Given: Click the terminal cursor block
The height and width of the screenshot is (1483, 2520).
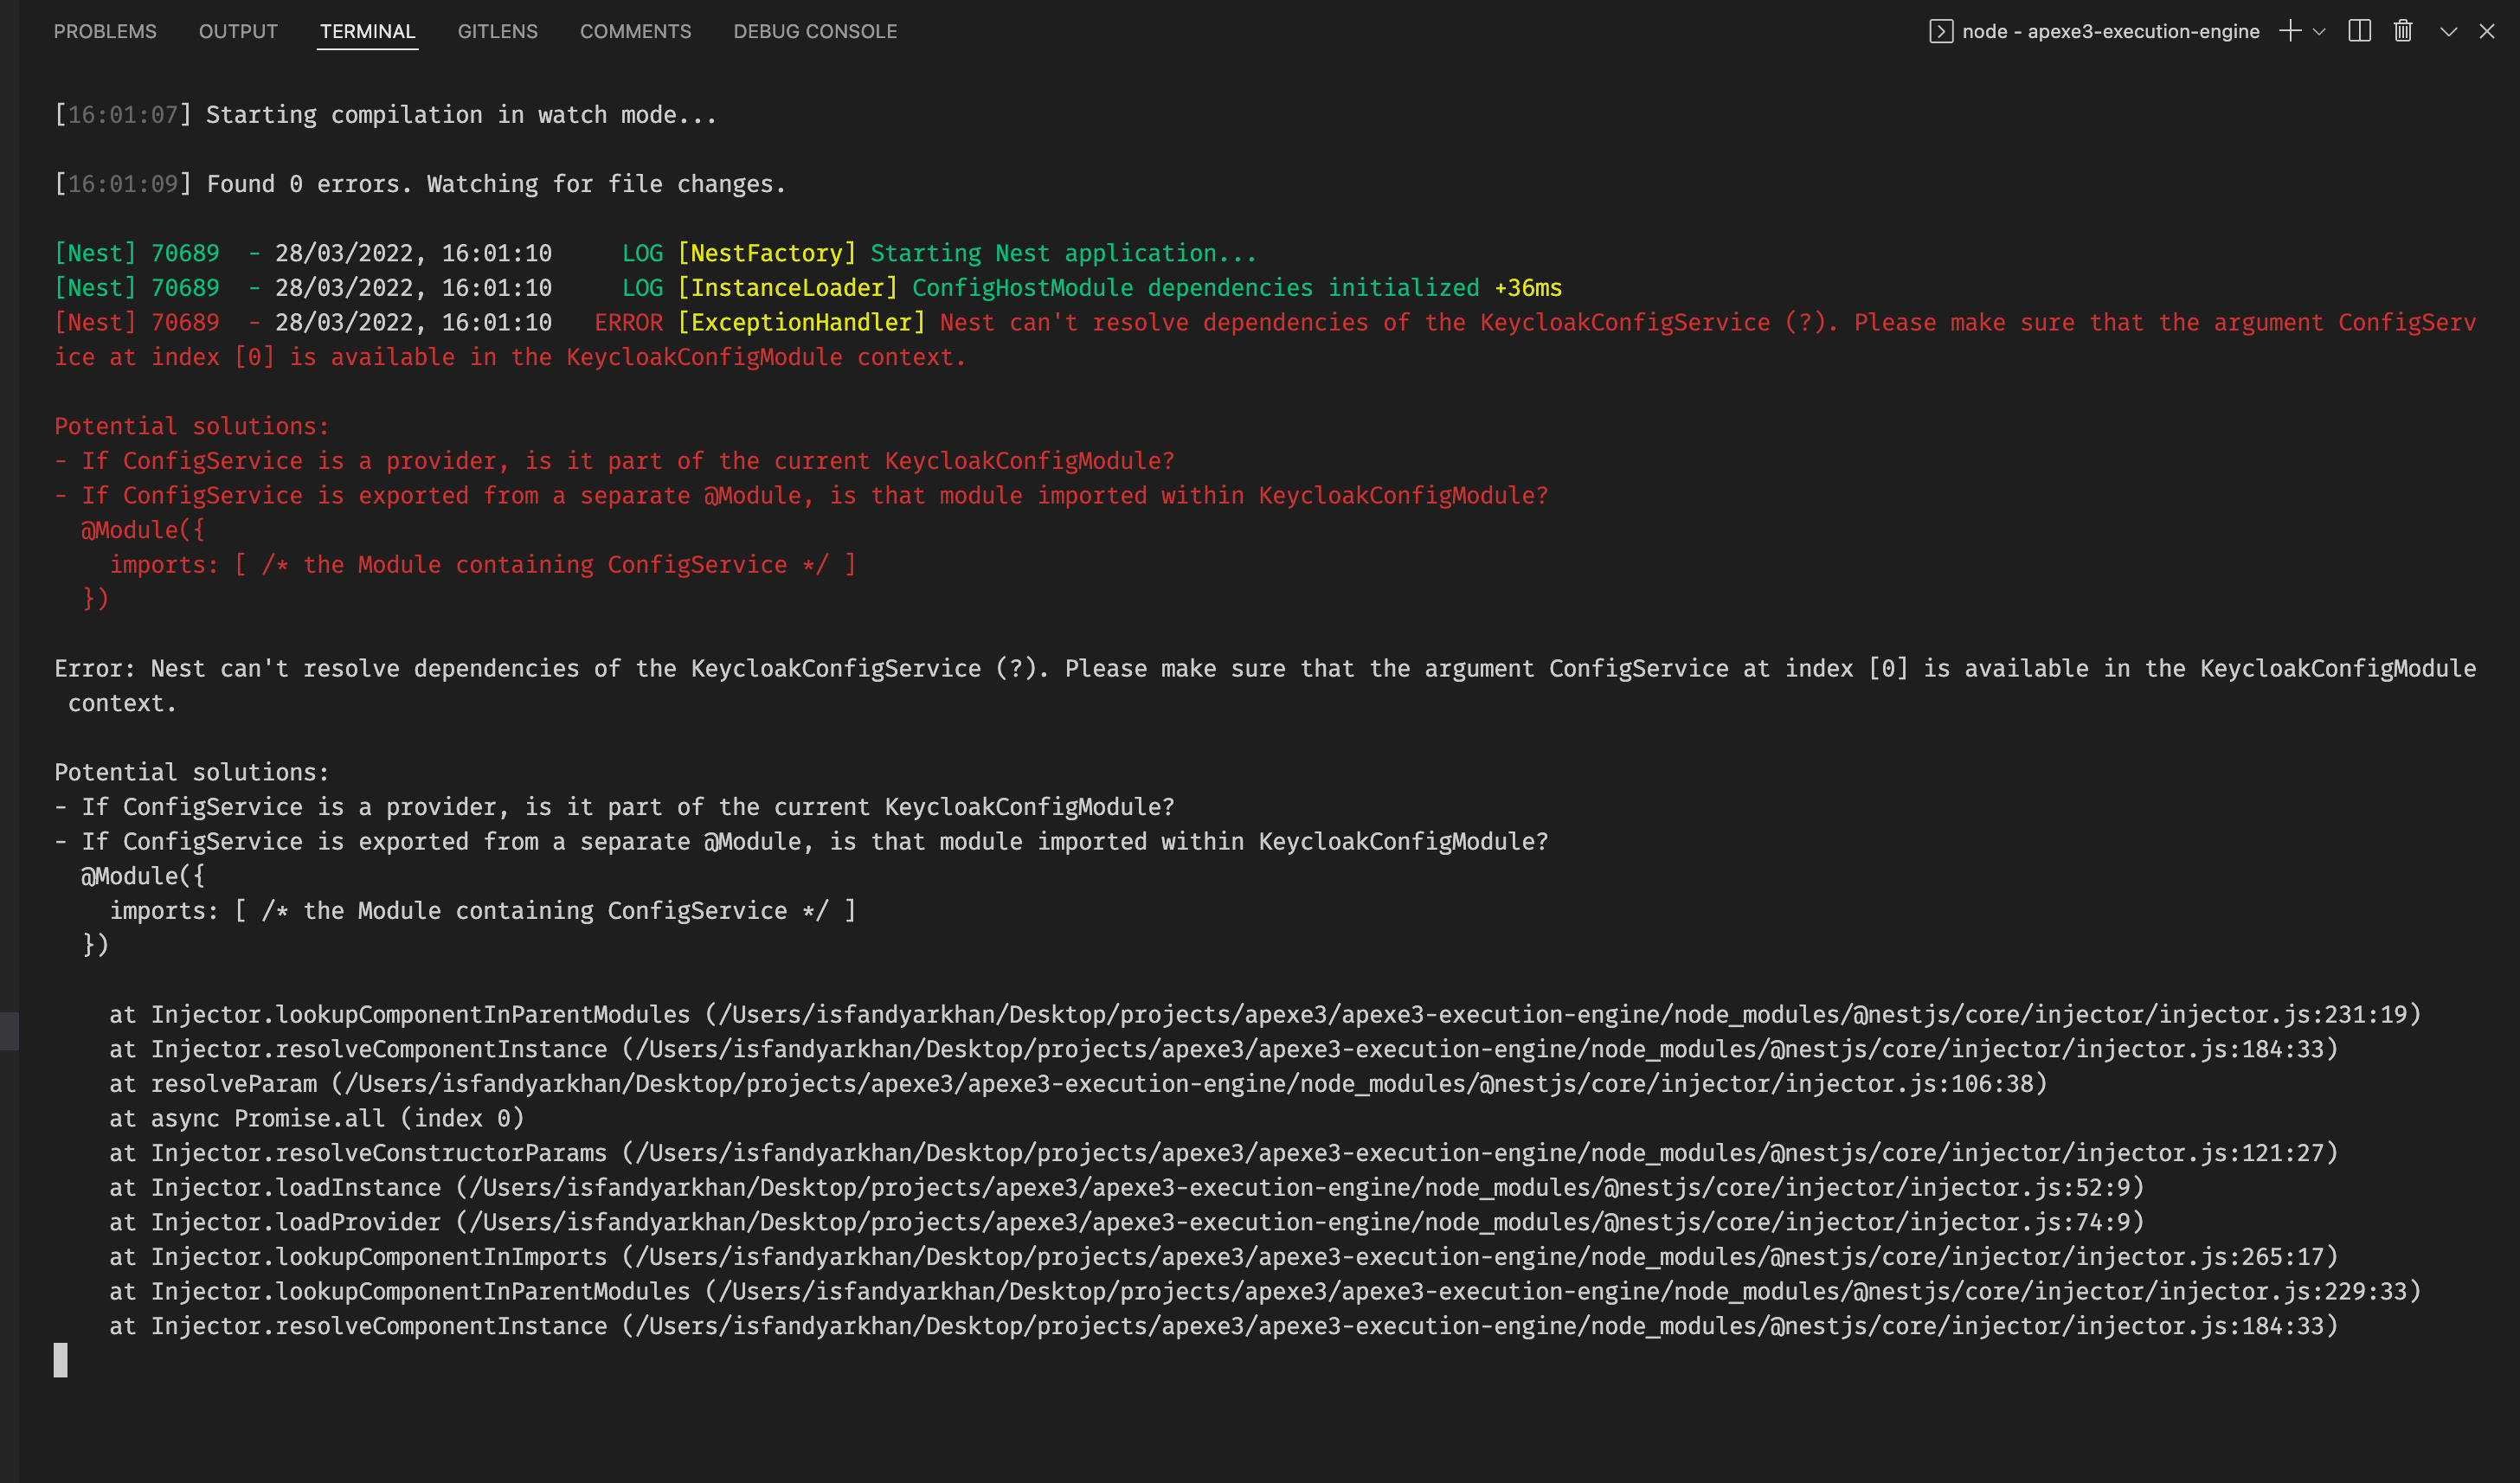Looking at the screenshot, I should click(x=61, y=1360).
